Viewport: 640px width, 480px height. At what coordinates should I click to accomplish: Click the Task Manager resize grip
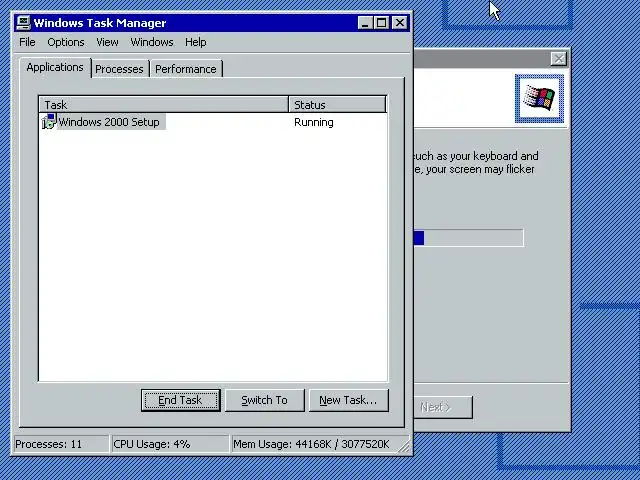[x=404, y=447]
